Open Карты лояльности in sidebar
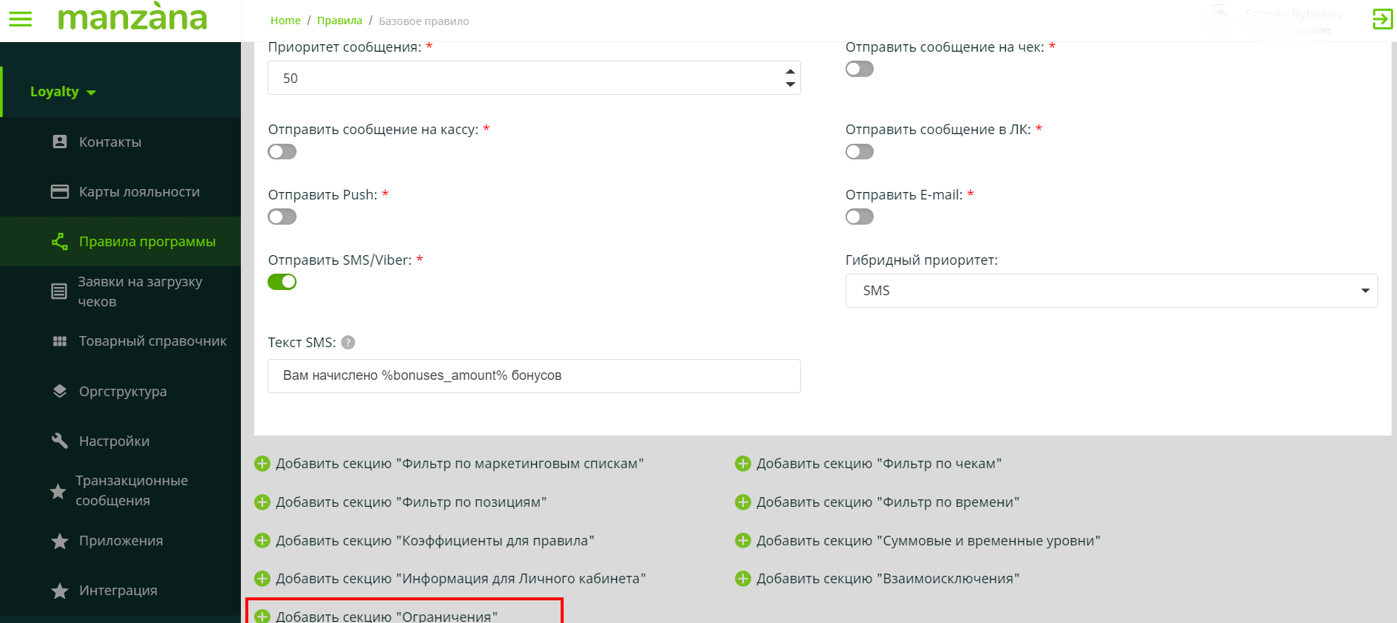 [x=139, y=192]
